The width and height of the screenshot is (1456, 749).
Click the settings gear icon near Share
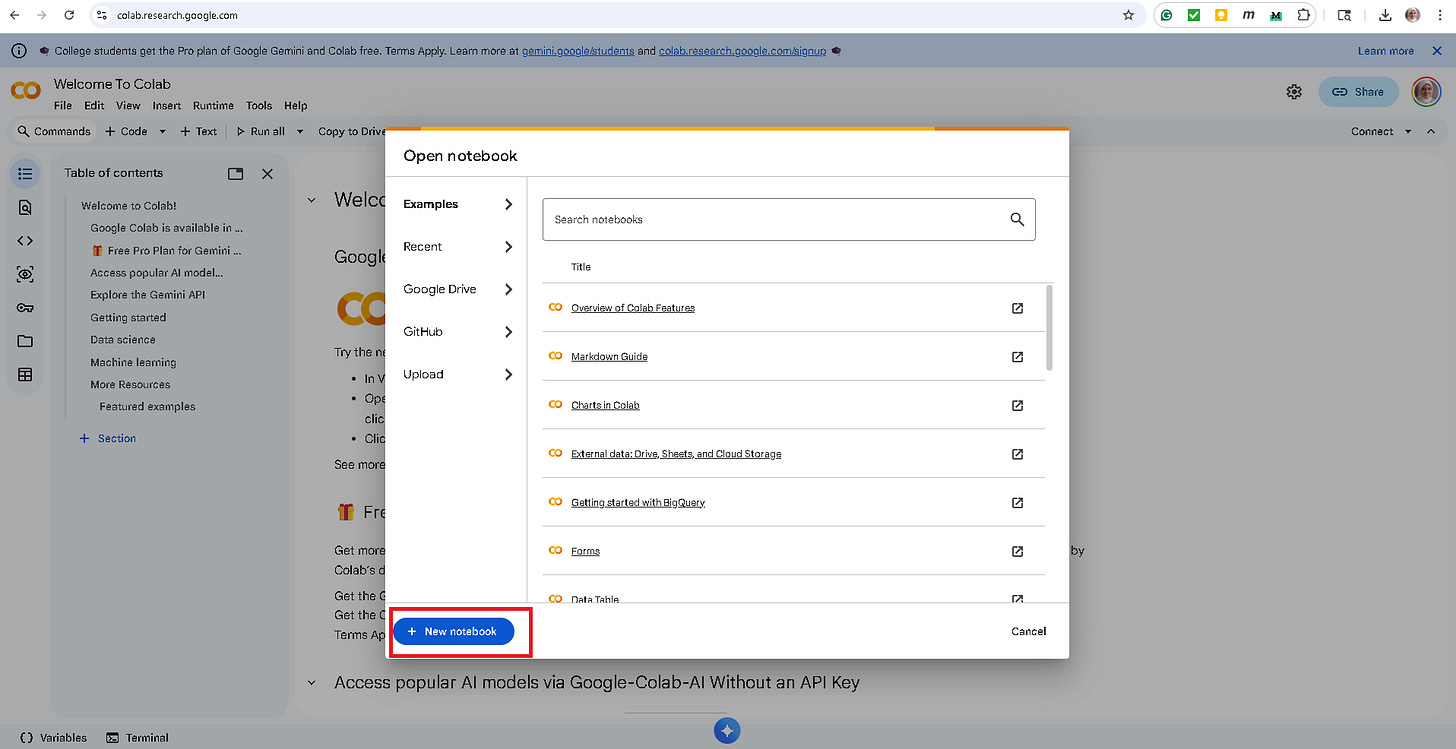(x=1294, y=92)
